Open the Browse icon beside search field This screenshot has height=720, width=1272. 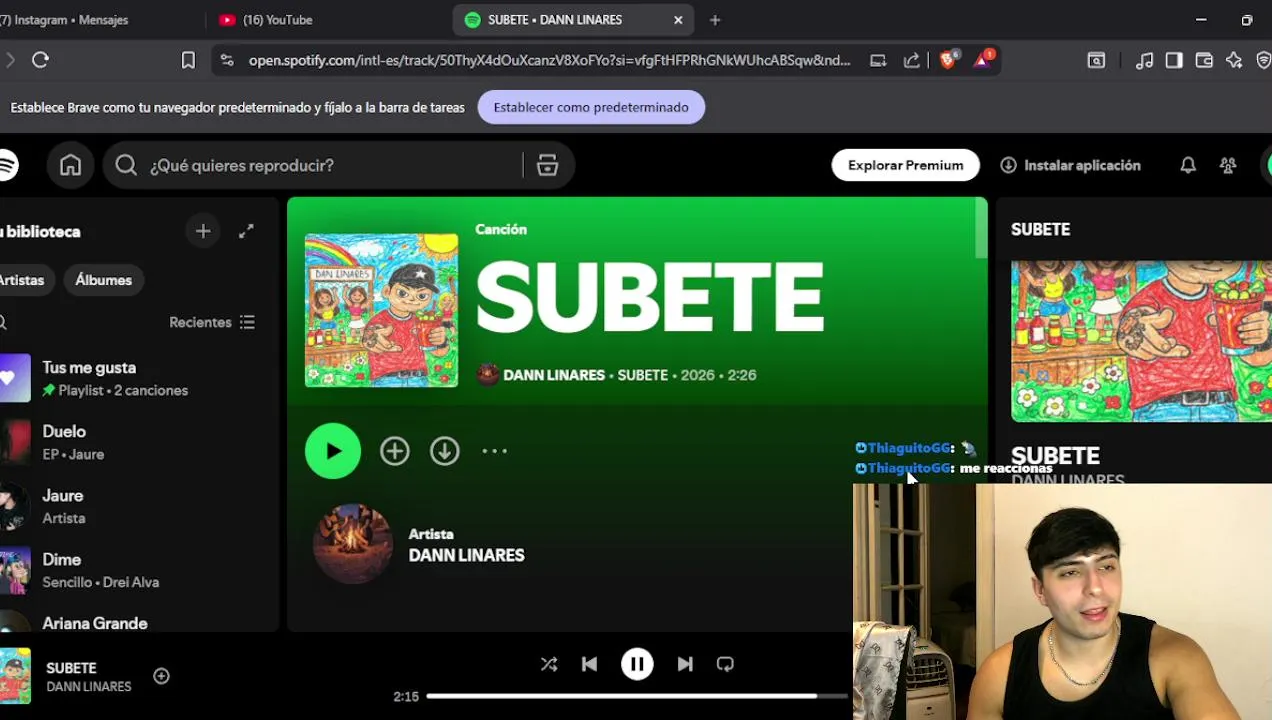[547, 165]
